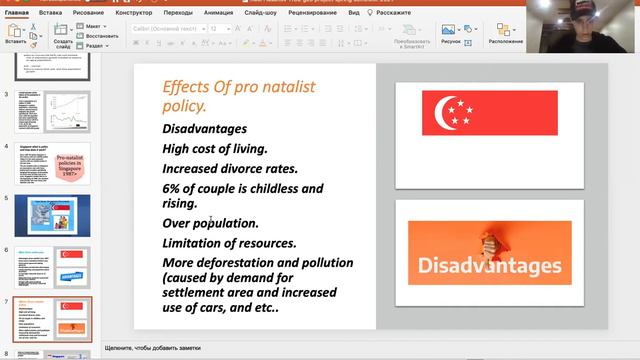Align text right in the ribbon
The height and width of the screenshot is (360, 640).
click(x=311, y=43)
